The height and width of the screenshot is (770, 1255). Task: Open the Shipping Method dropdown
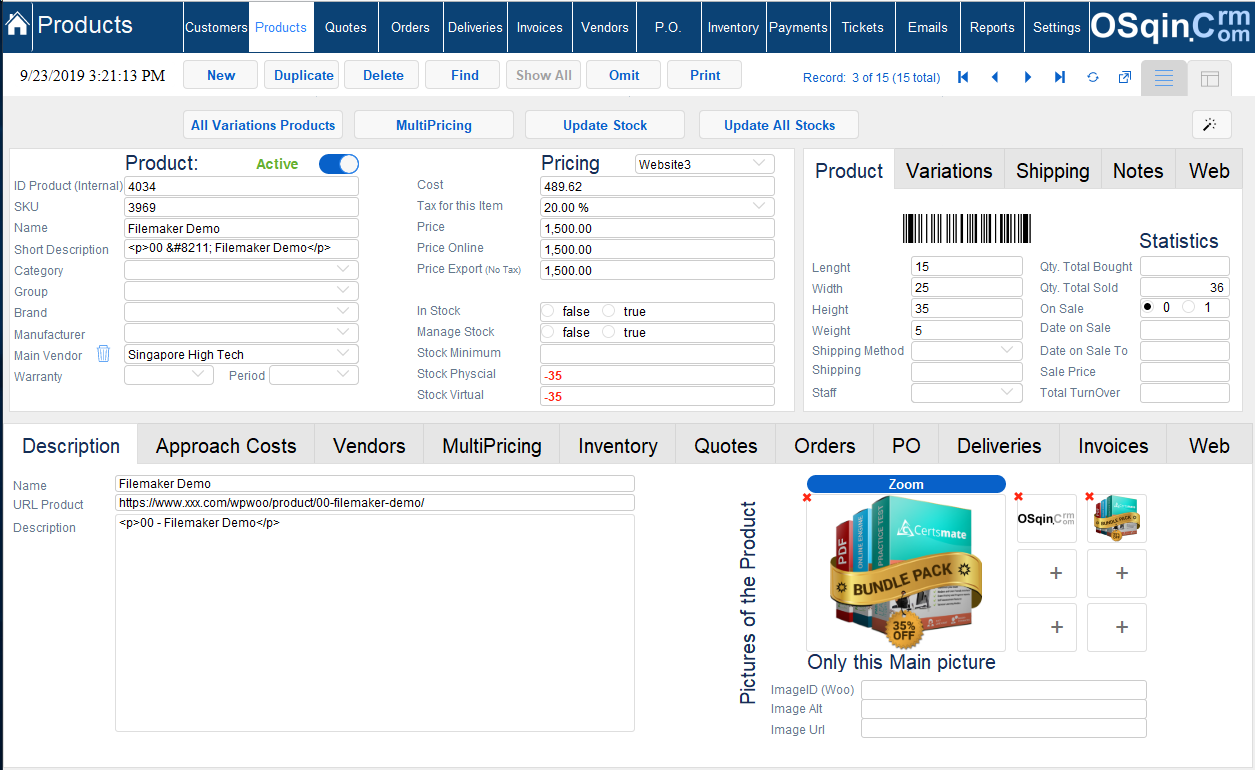(967, 351)
